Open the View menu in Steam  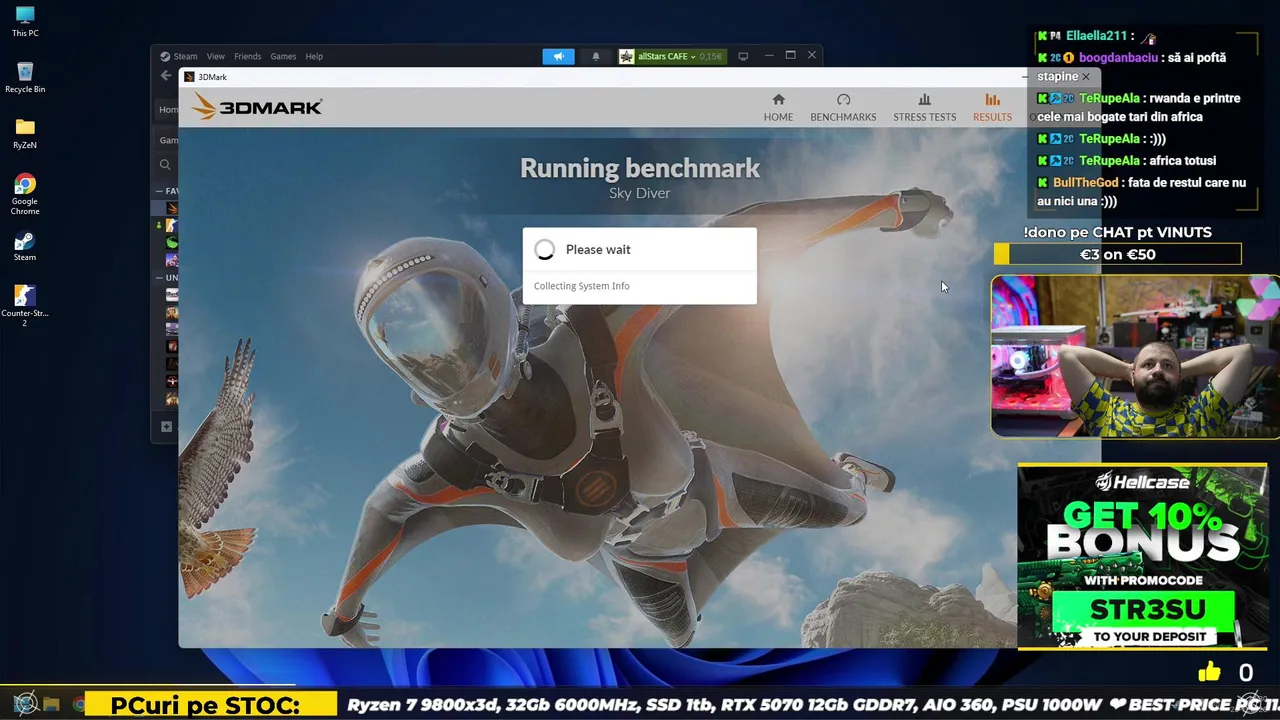216,56
